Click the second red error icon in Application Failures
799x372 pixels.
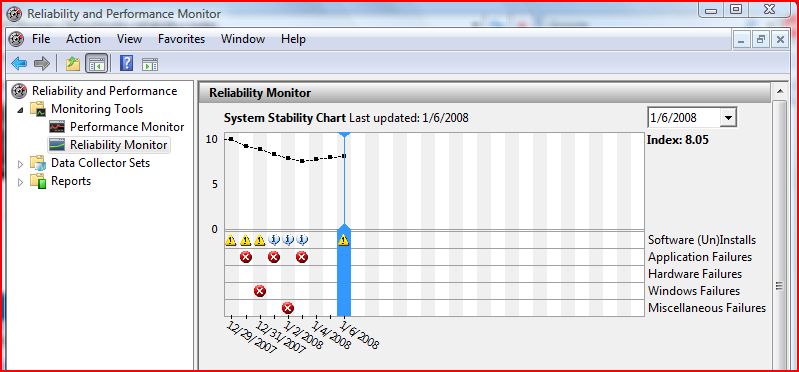(274, 257)
